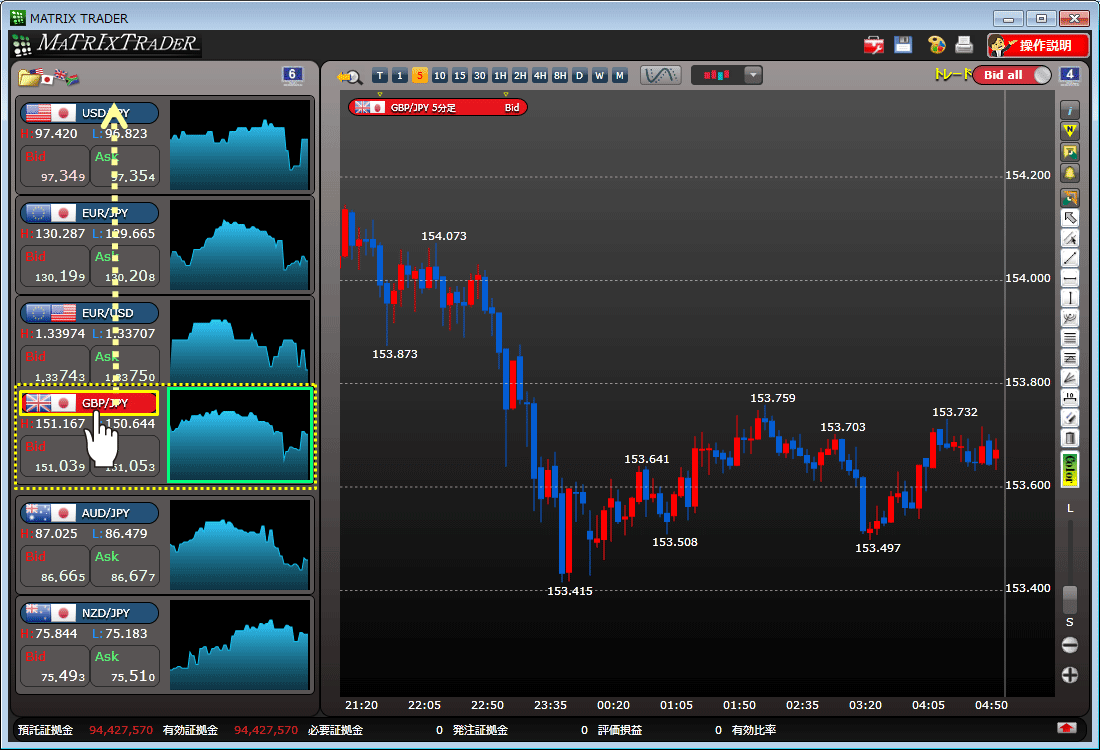Click the green Color button
The width and height of the screenshot is (1100, 750).
coord(1069,469)
